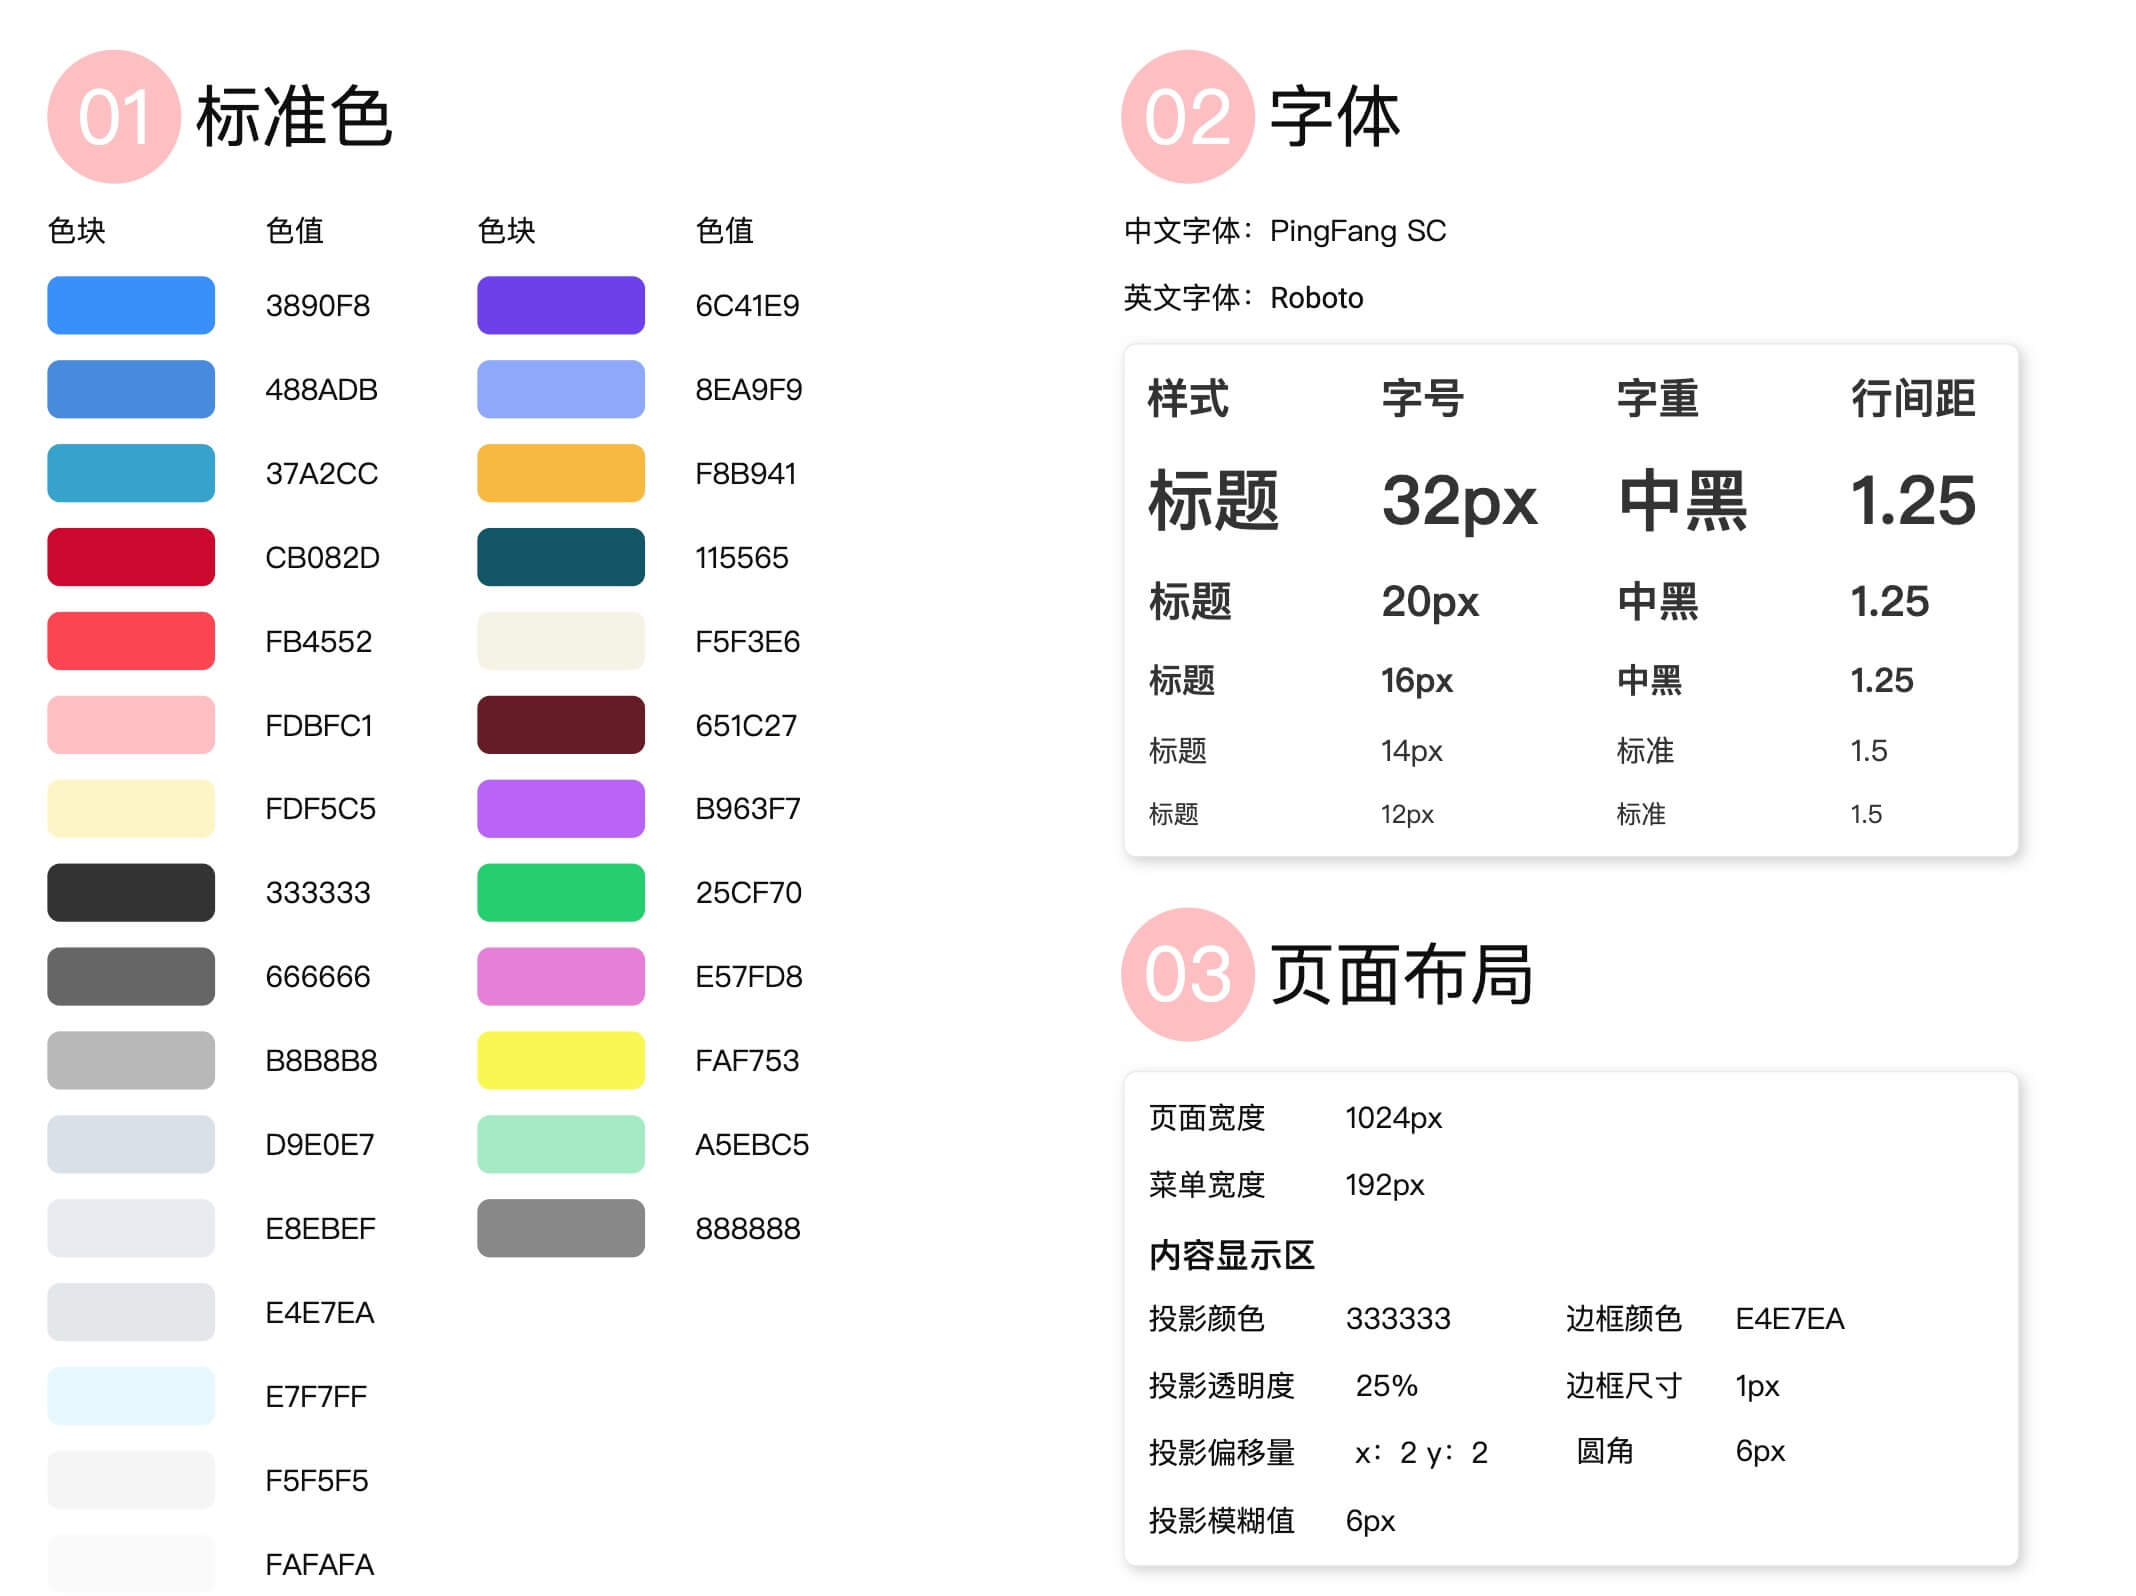The height and width of the screenshot is (1596, 2136).
Task: Click the green 25CF70 color swatch
Action: click(560, 893)
